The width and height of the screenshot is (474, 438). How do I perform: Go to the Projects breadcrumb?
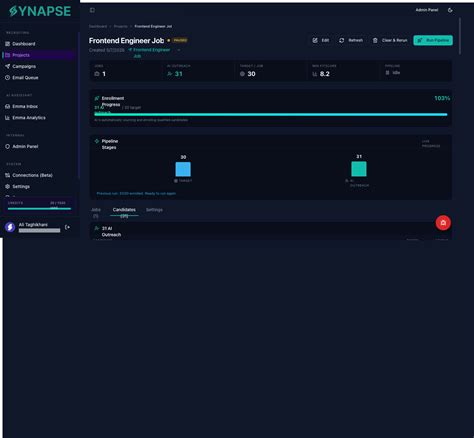pyautogui.click(x=121, y=26)
